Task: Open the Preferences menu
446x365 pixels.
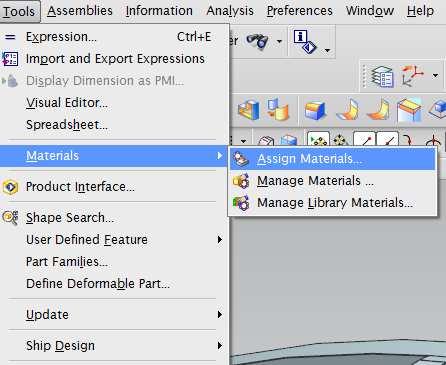Action: 299,11
